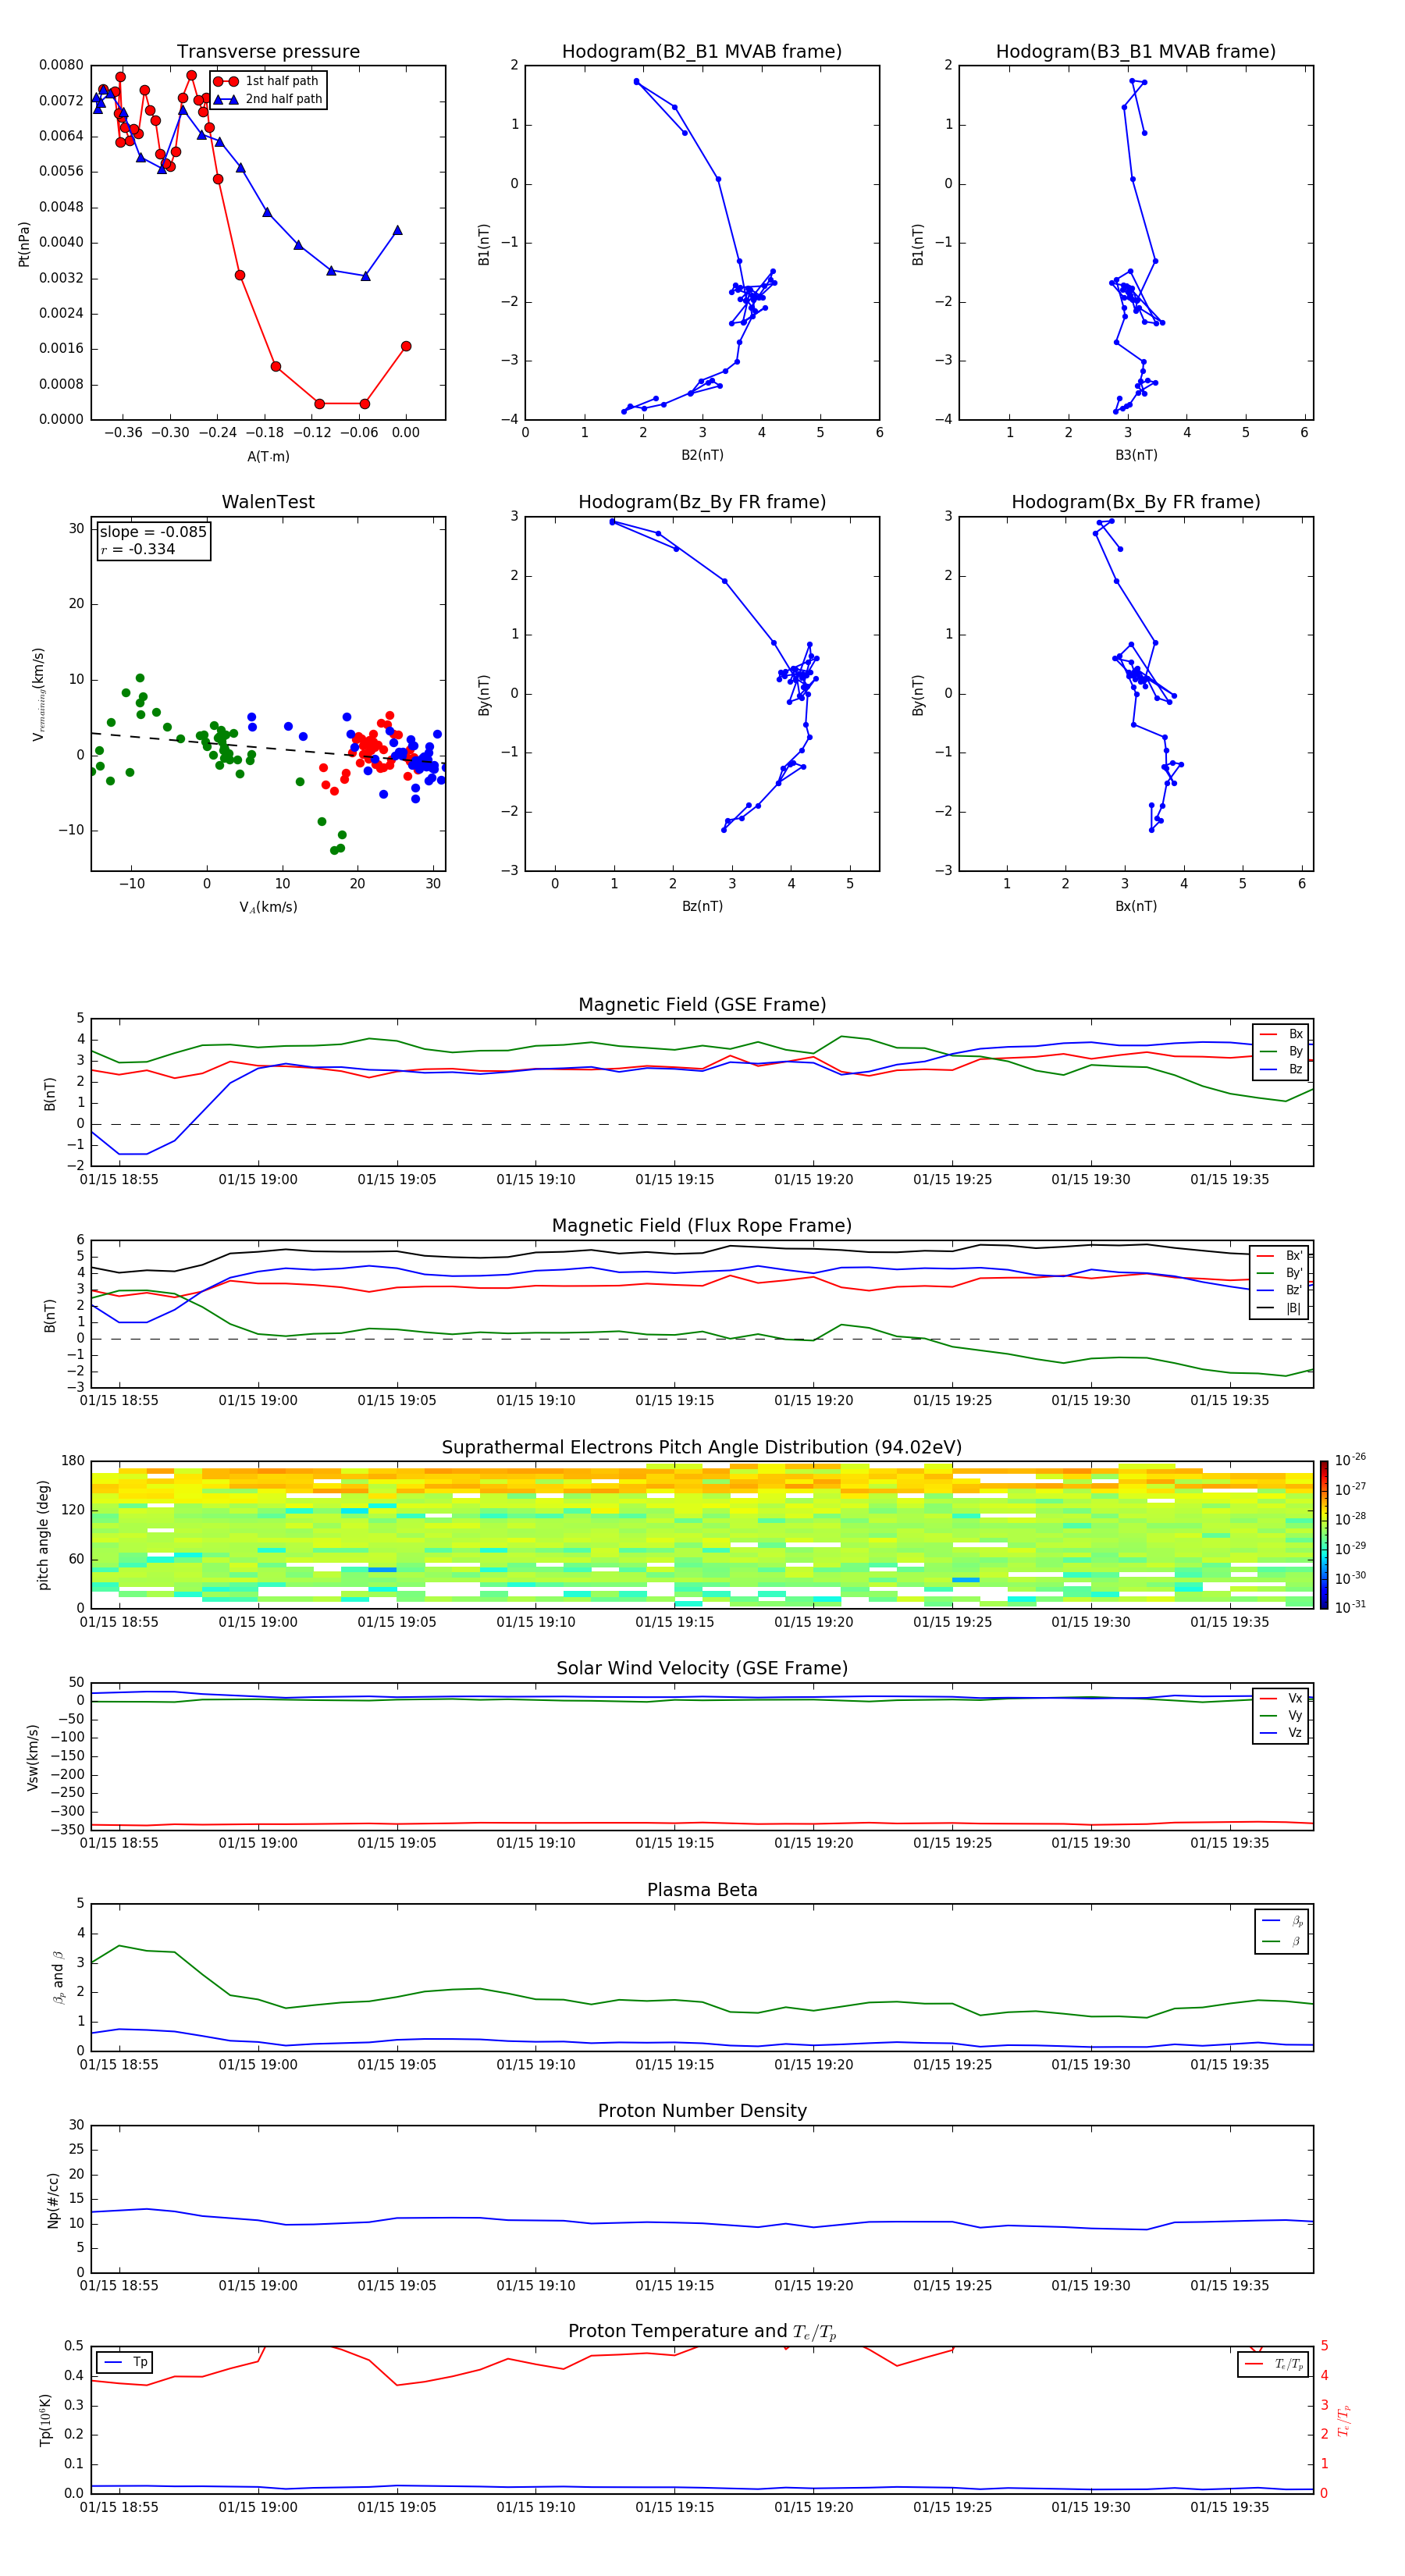1405x2576 pixels.
Task: Click the 'Vsw(km/s)' y-axis label
Action: 33,1757
